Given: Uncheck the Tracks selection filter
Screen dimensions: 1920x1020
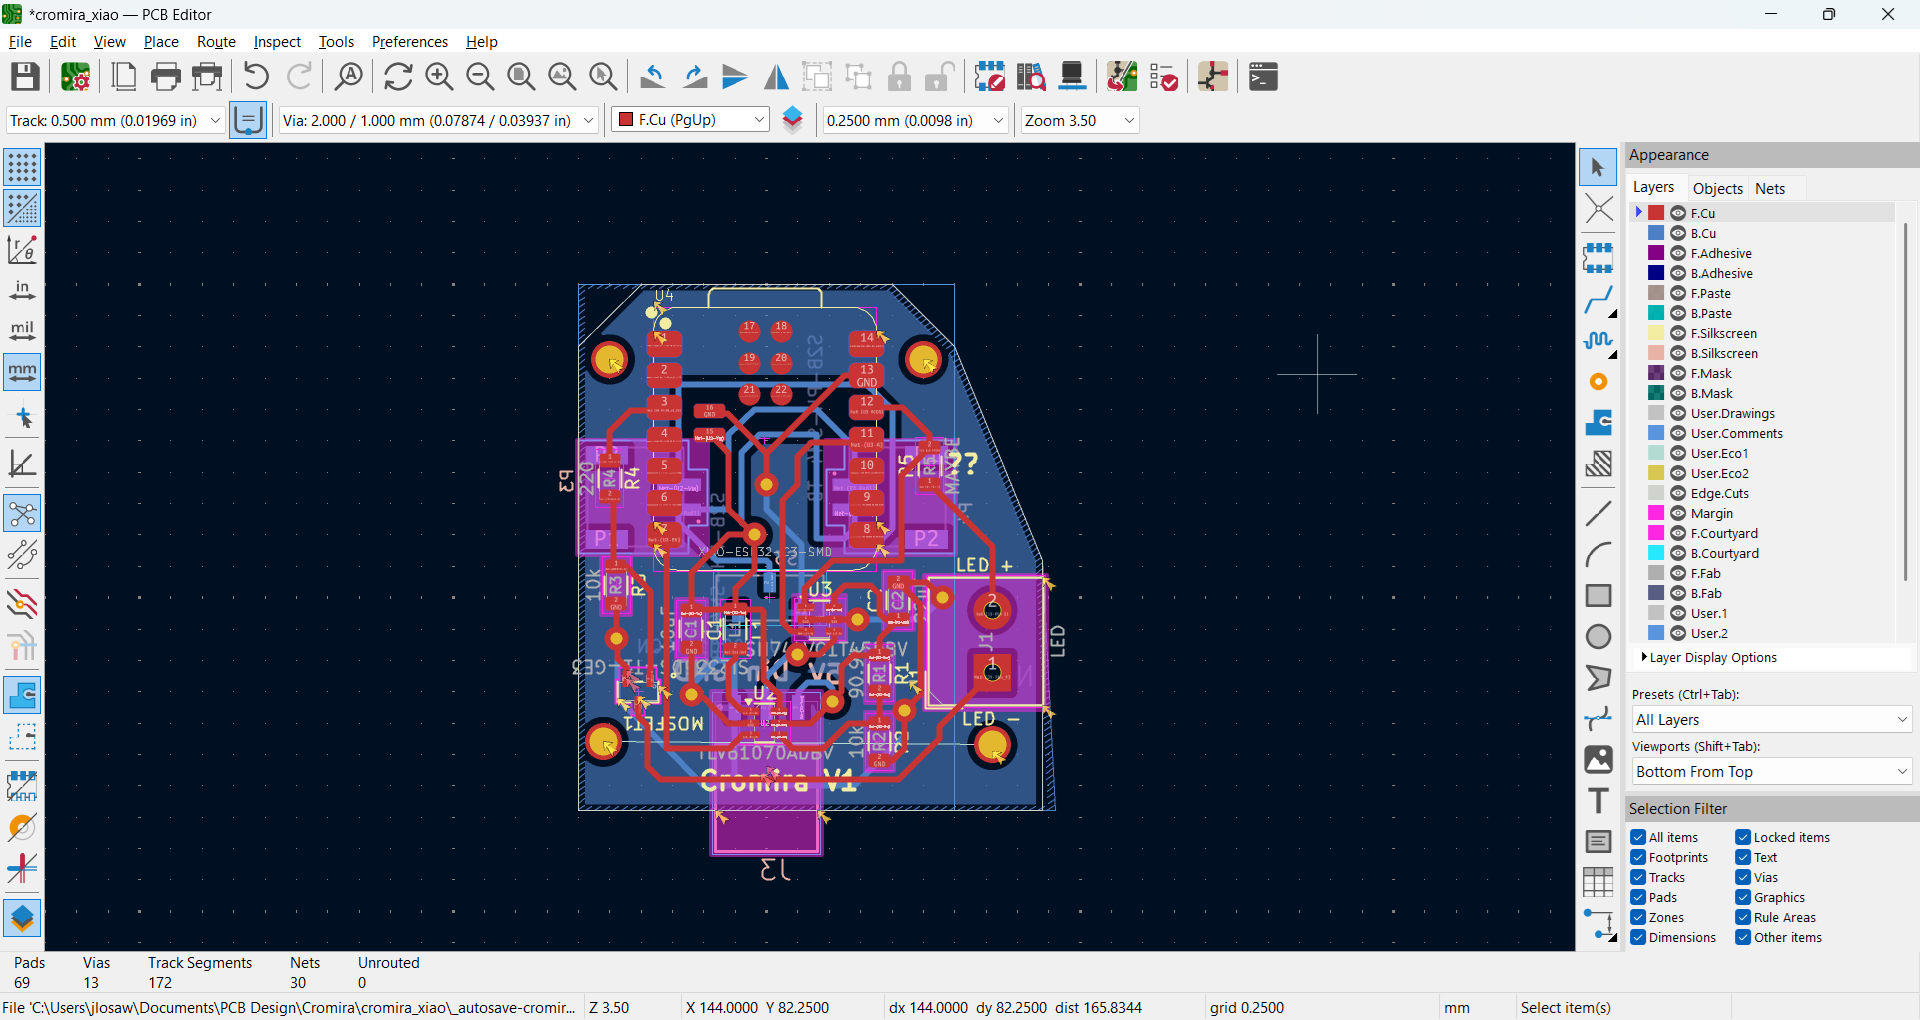Looking at the screenshot, I should coord(1638,877).
